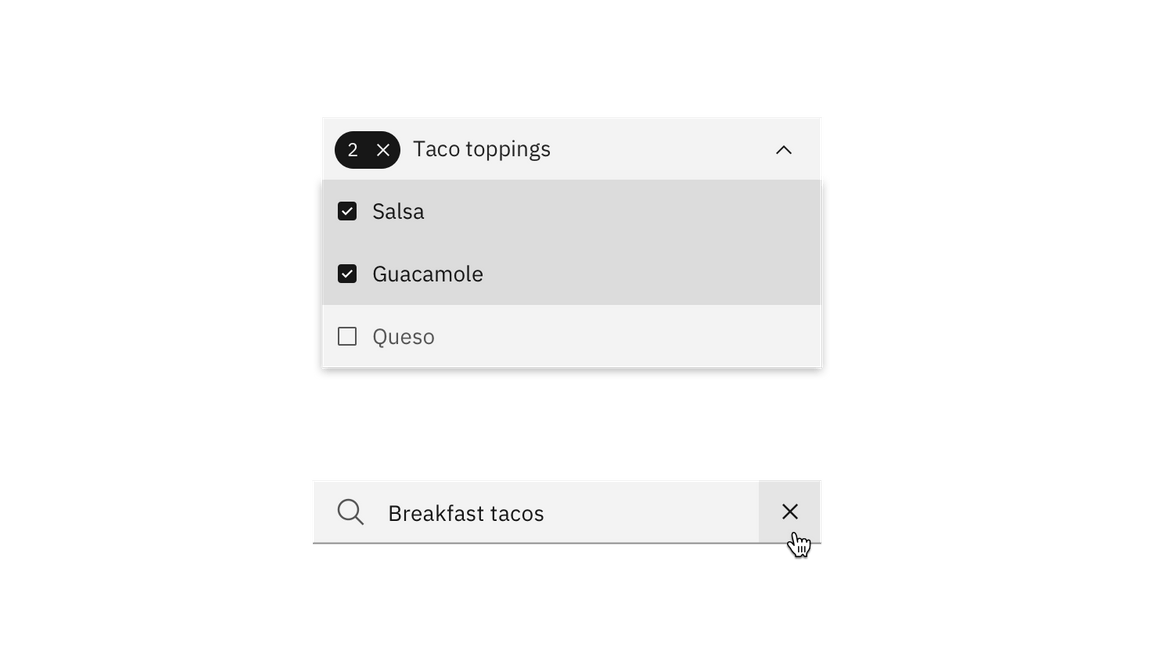Click the upward chevron in the dropdown header
This screenshot has height=668, width=1152.
pos(784,148)
